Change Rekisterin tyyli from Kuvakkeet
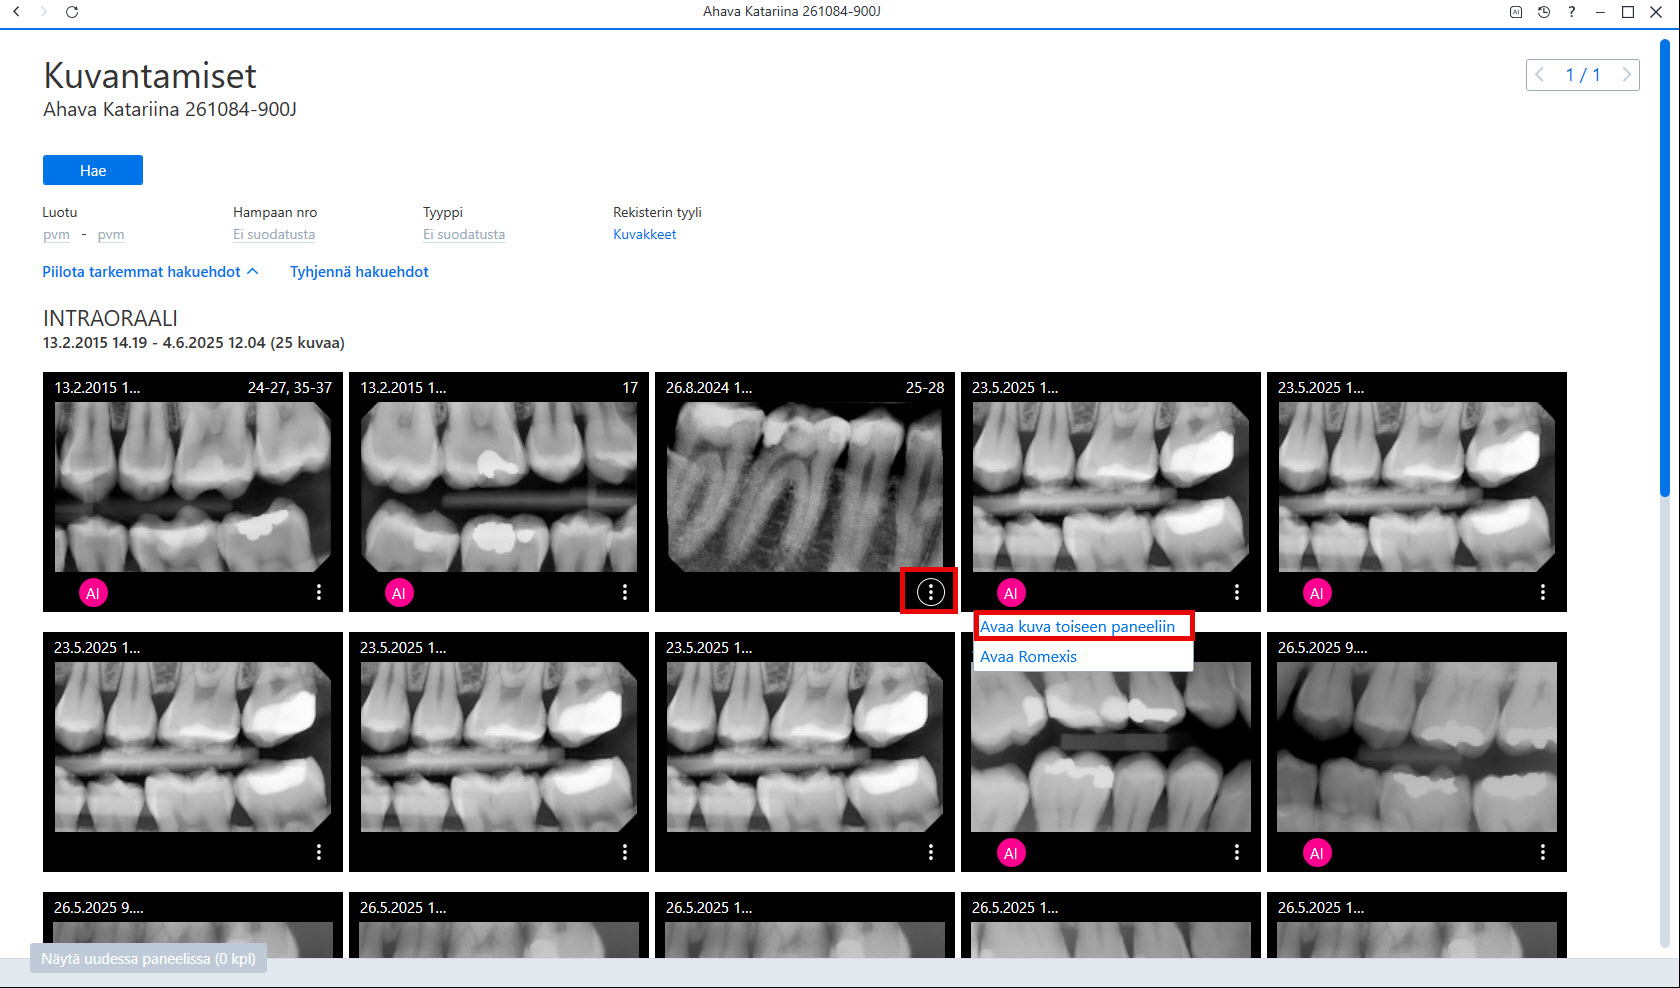The height and width of the screenshot is (988, 1680). click(x=645, y=234)
